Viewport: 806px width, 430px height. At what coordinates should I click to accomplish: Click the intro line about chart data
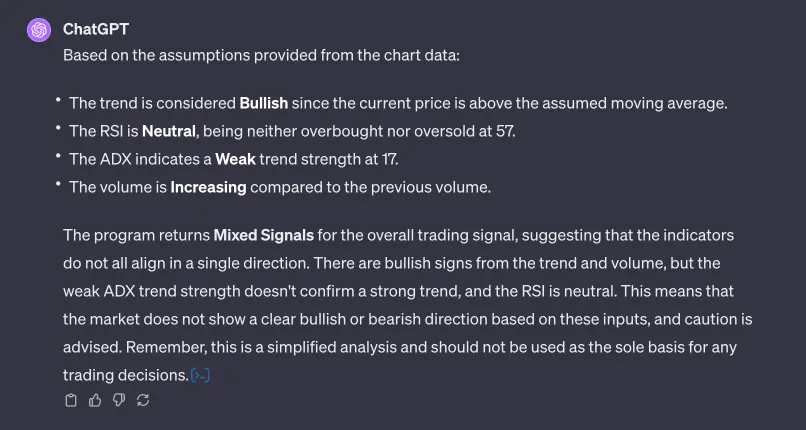coord(261,55)
